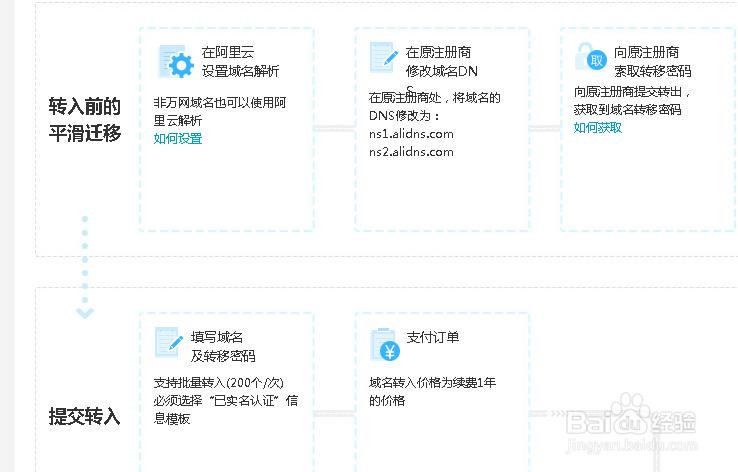Open the 如何获取 link
The width and height of the screenshot is (738, 472).
tap(597, 128)
